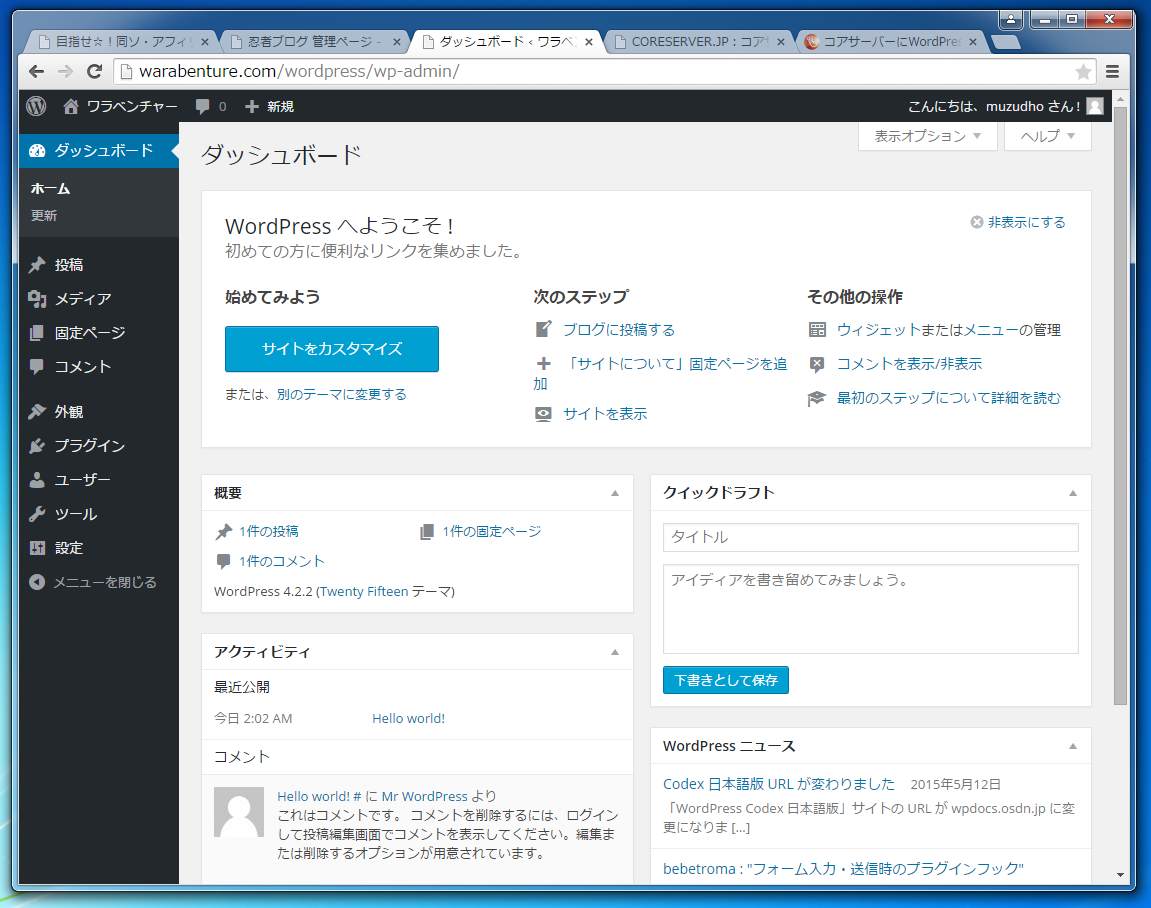The width and height of the screenshot is (1151, 908).
Task: Reload the page with refresh icon
Action: pos(94,71)
